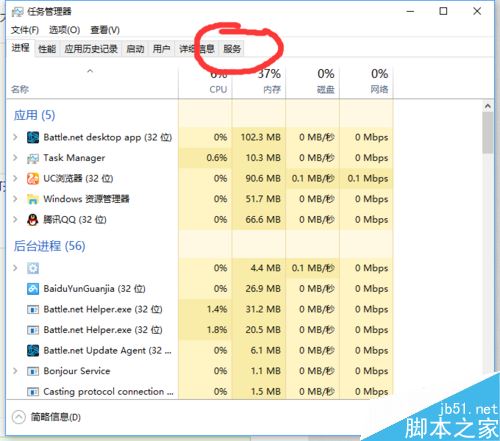The image size is (500, 441).
Task: Click the 31.2 MB memory cell
Action: (x=259, y=309)
